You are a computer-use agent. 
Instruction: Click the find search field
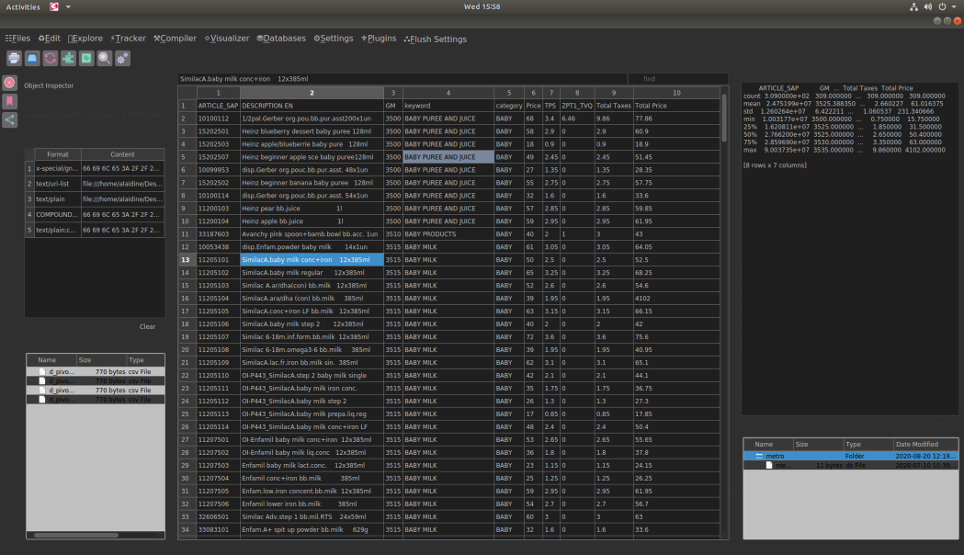(680, 78)
